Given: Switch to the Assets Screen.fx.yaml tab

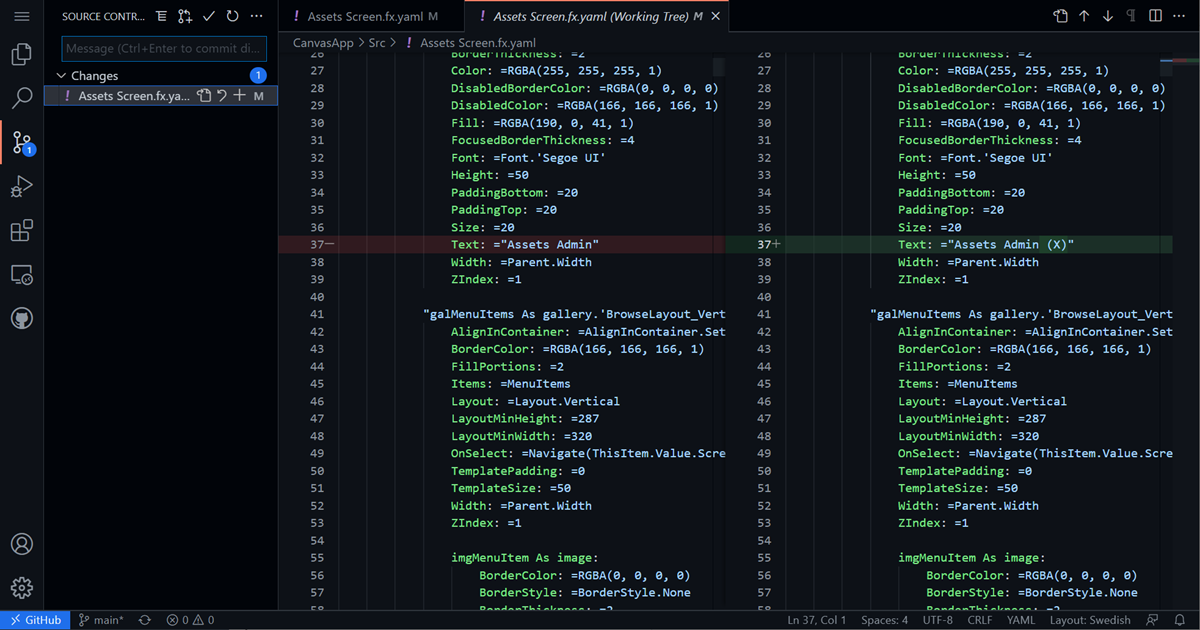Looking at the screenshot, I should [x=372, y=17].
